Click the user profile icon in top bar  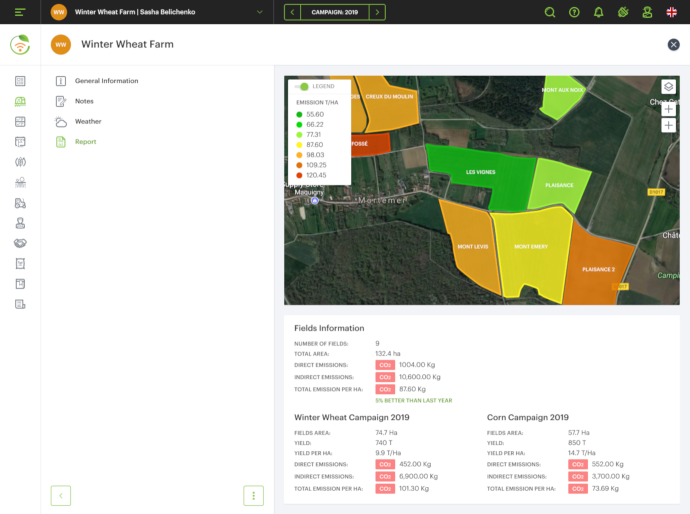647,12
